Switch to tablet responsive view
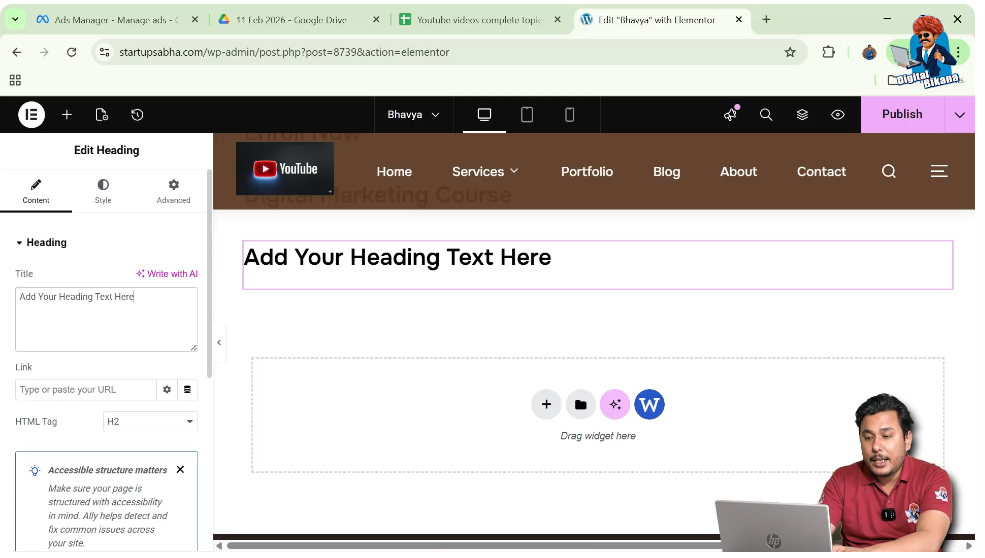 (x=527, y=115)
